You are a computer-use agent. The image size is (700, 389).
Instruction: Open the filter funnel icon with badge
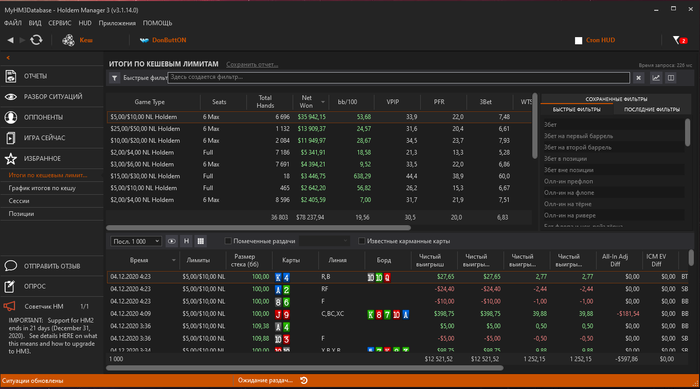[679, 40]
